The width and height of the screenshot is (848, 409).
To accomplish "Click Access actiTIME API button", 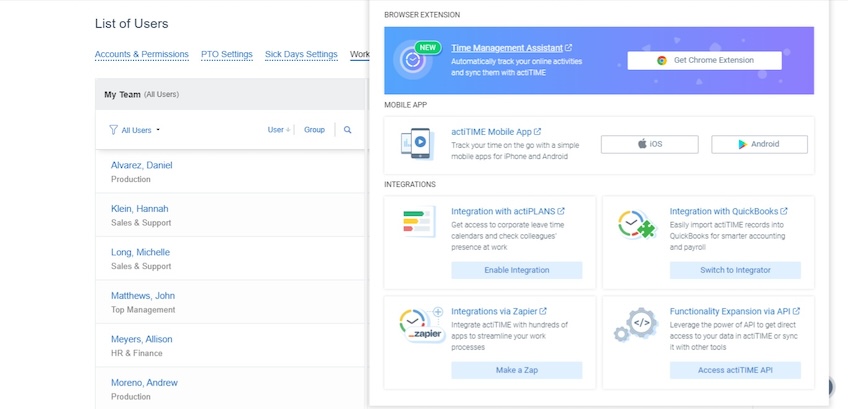I will point(735,370).
